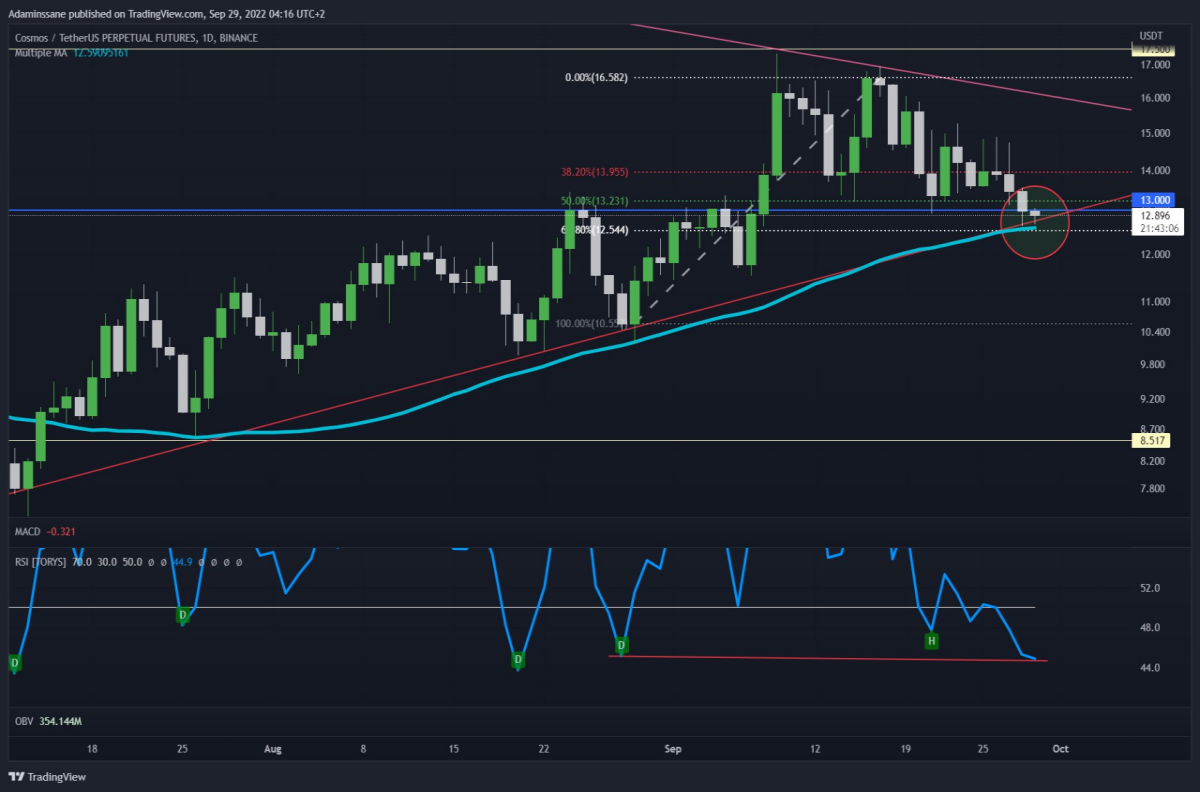
Task: Click the MACD value -0.321
Action: click(x=62, y=531)
